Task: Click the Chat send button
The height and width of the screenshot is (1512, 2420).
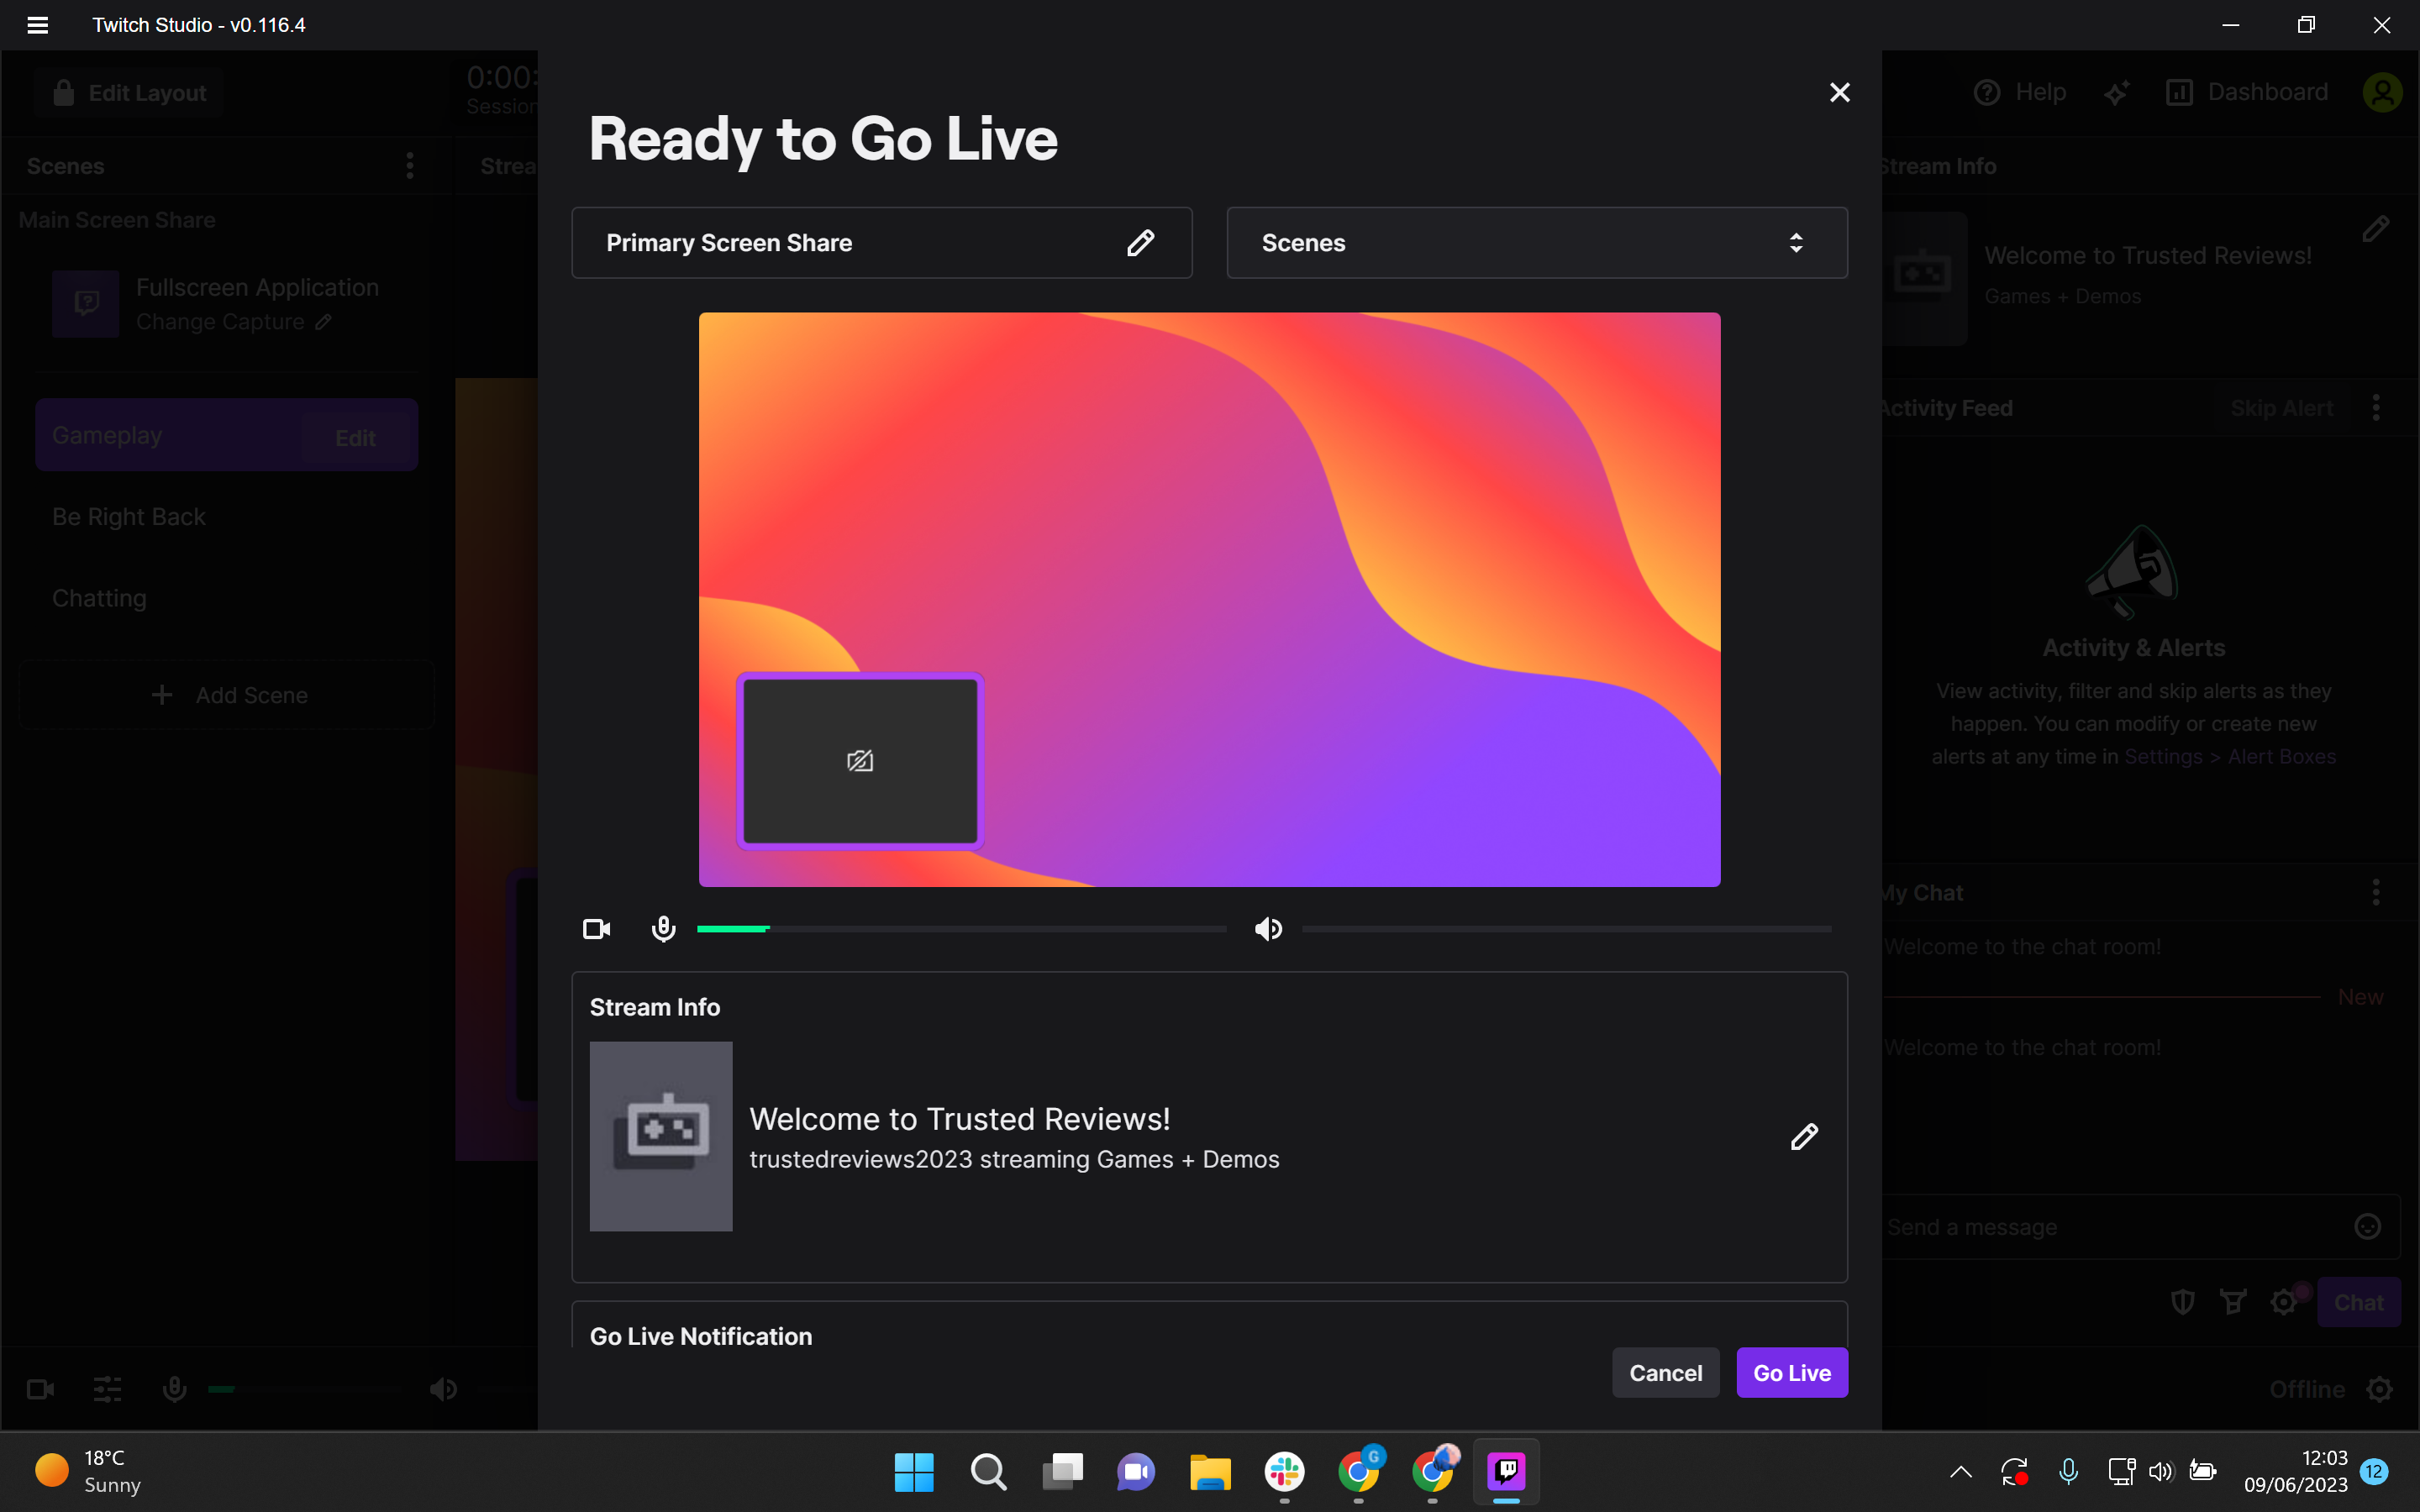Action: [2358, 1302]
